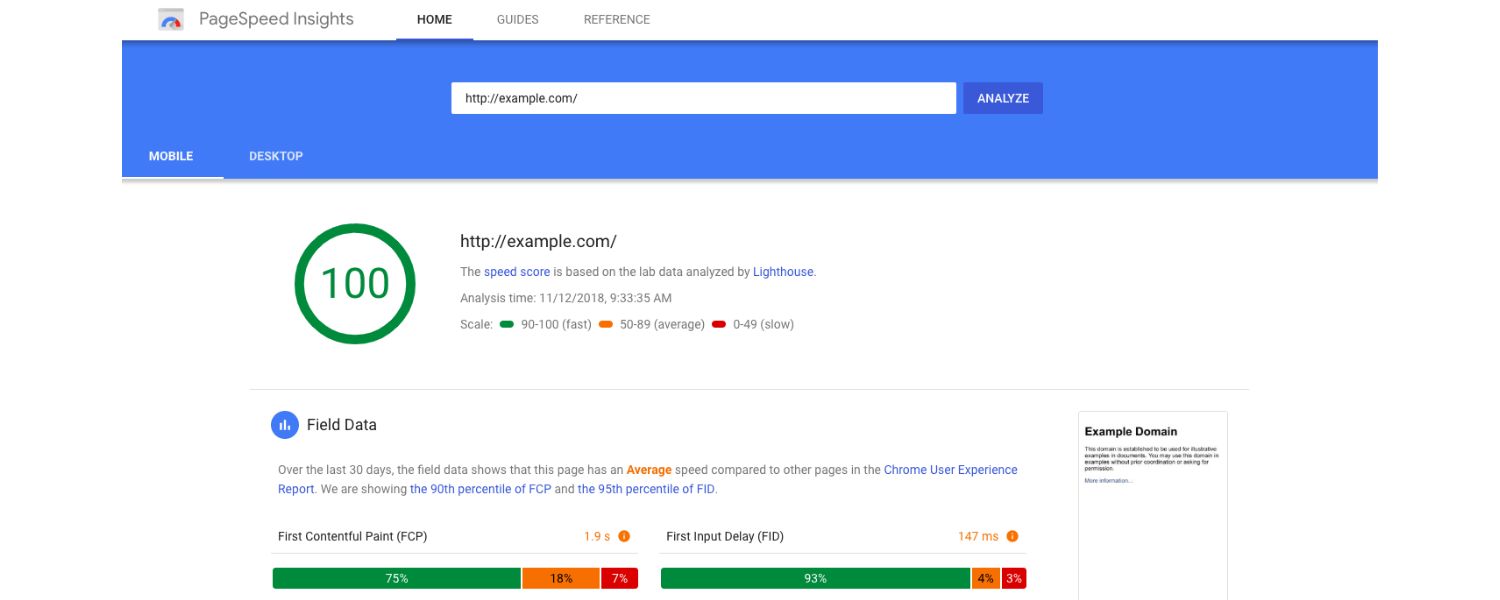Viewport: 1500px width, 600px height.
Task: Click the Field Data bar chart icon
Action: (x=284, y=425)
